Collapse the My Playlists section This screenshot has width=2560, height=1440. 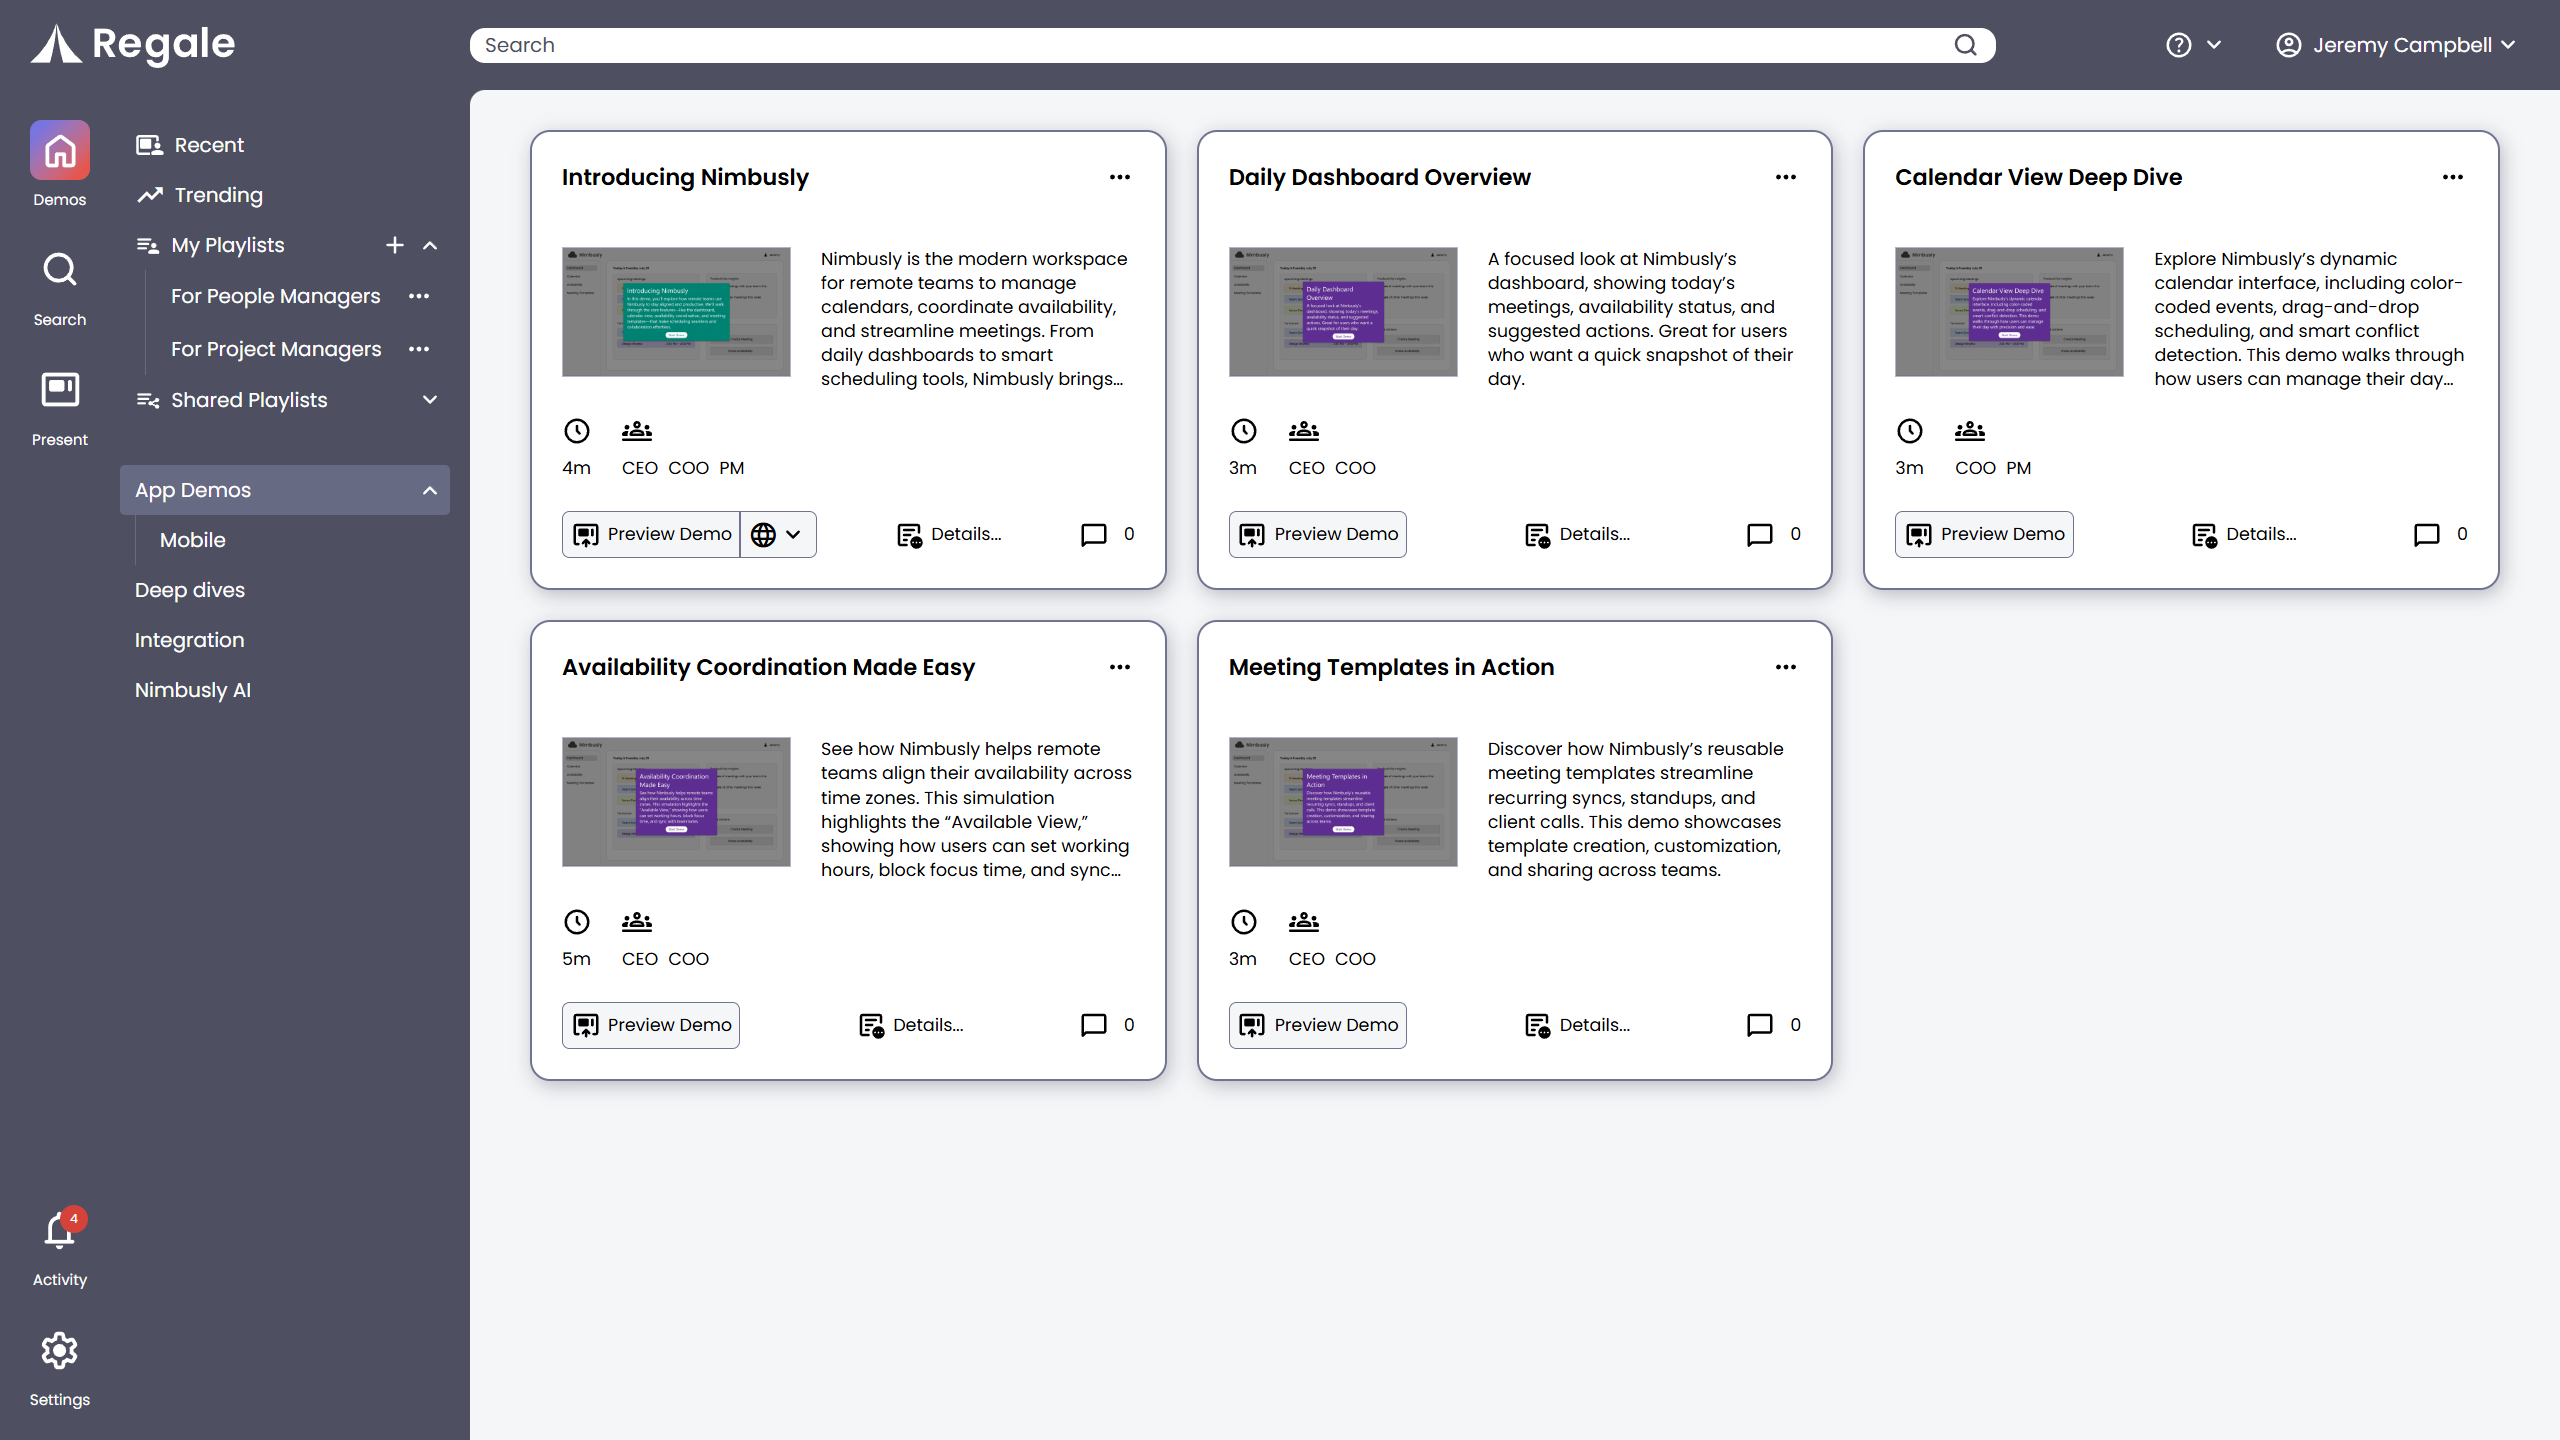point(429,245)
